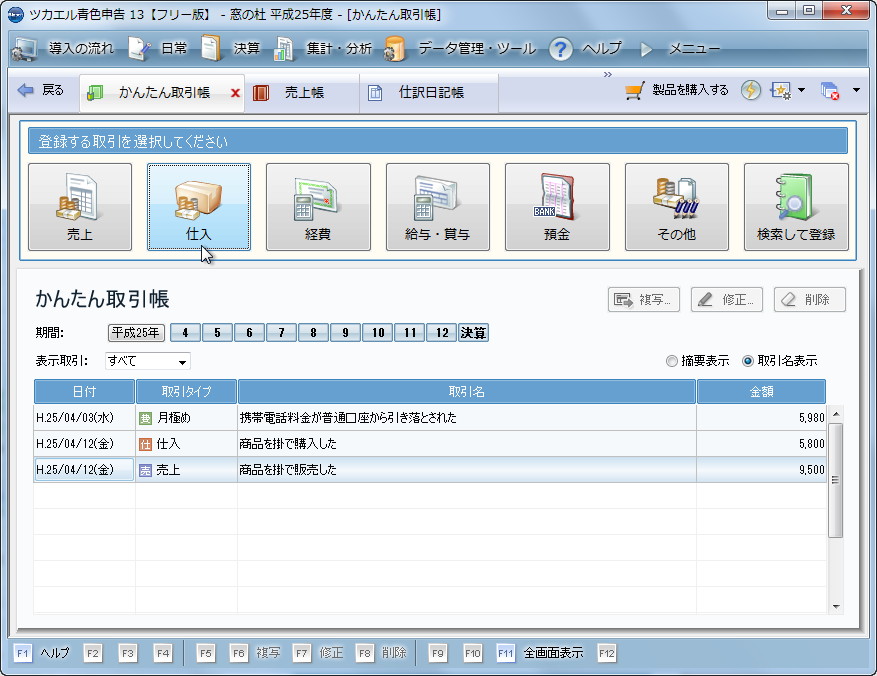877x676 pixels.
Task: Switch to the 仕訳日記帳 tab
Action: [429, 93]
